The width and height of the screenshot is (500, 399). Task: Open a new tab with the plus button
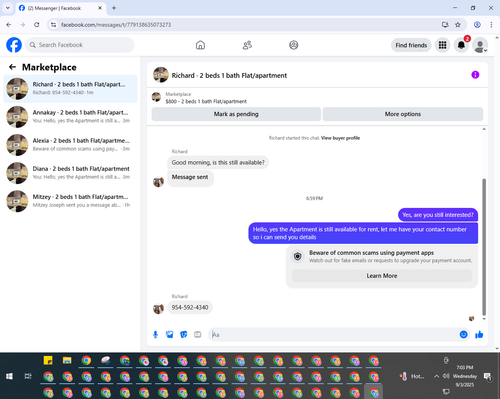click(114, 8)
